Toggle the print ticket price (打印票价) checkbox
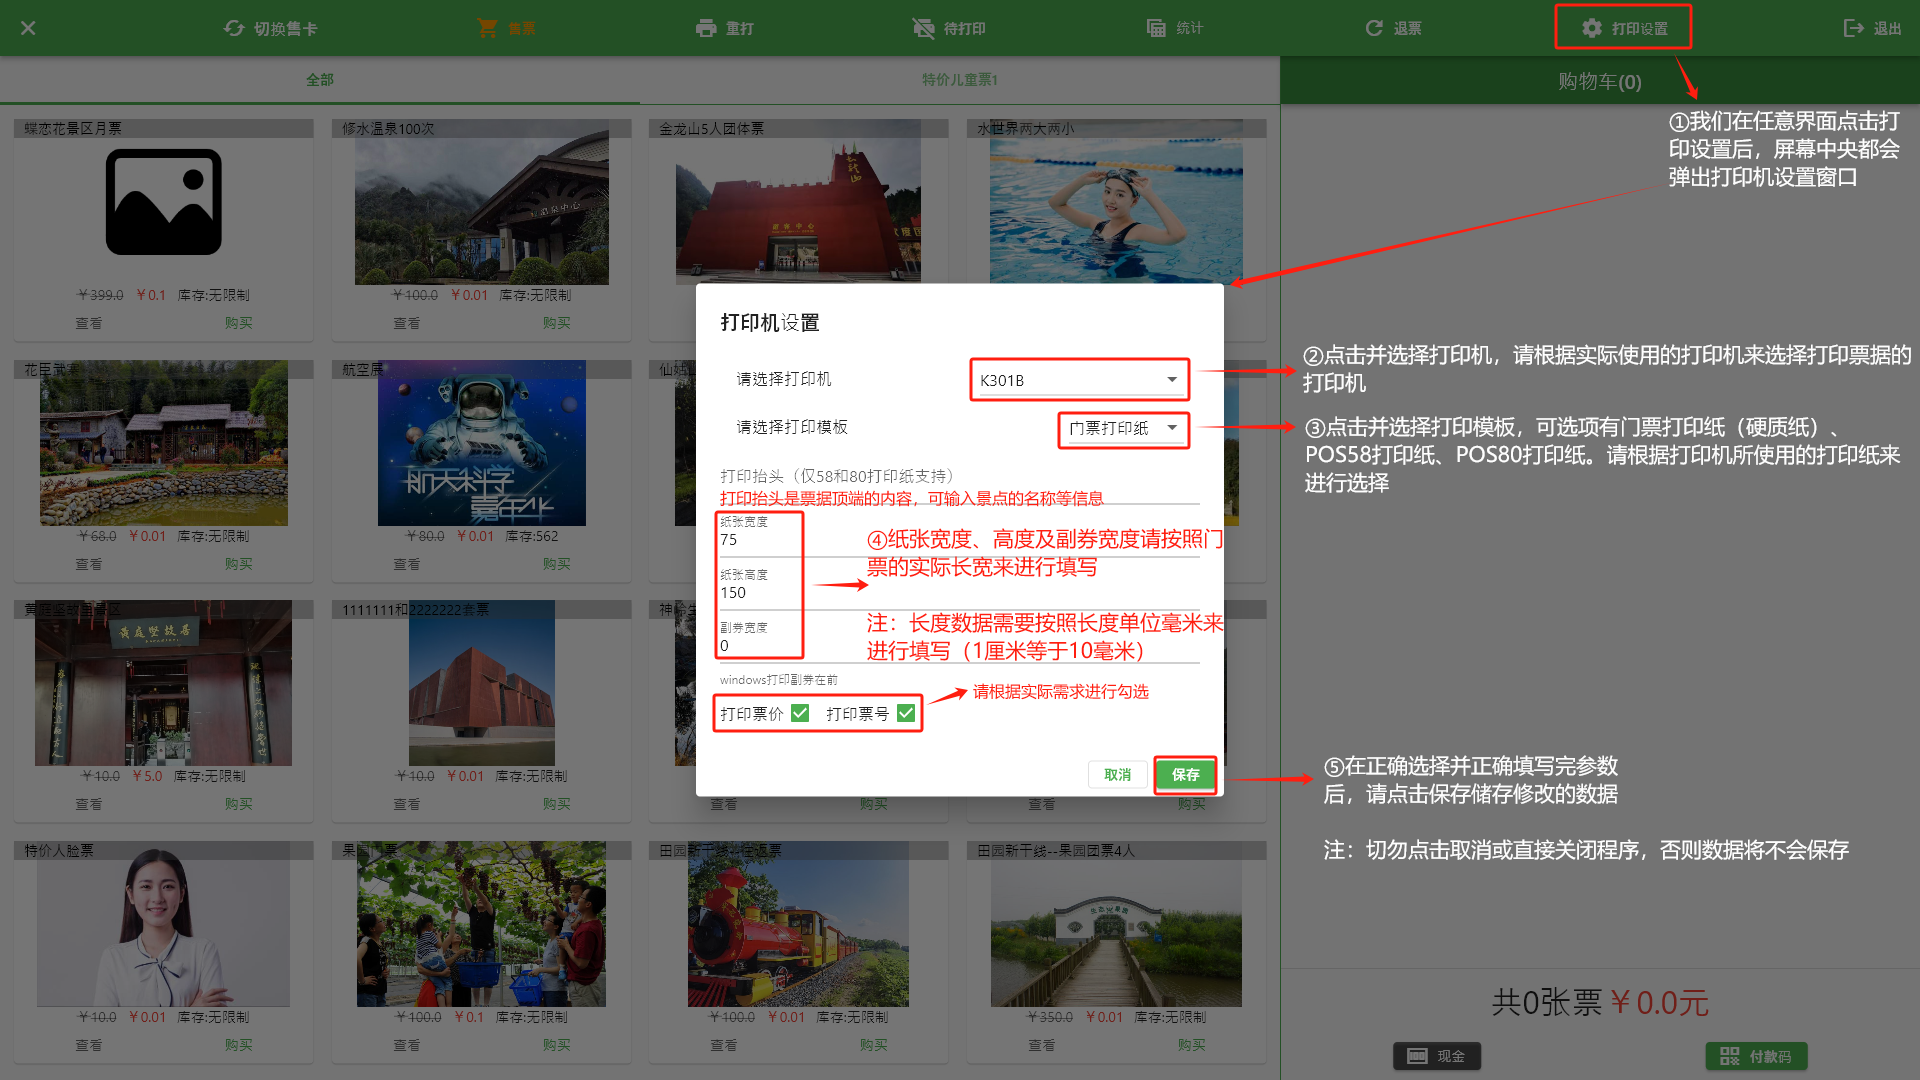Screen dimensions: 1920x1080 (x=800, y=713)
